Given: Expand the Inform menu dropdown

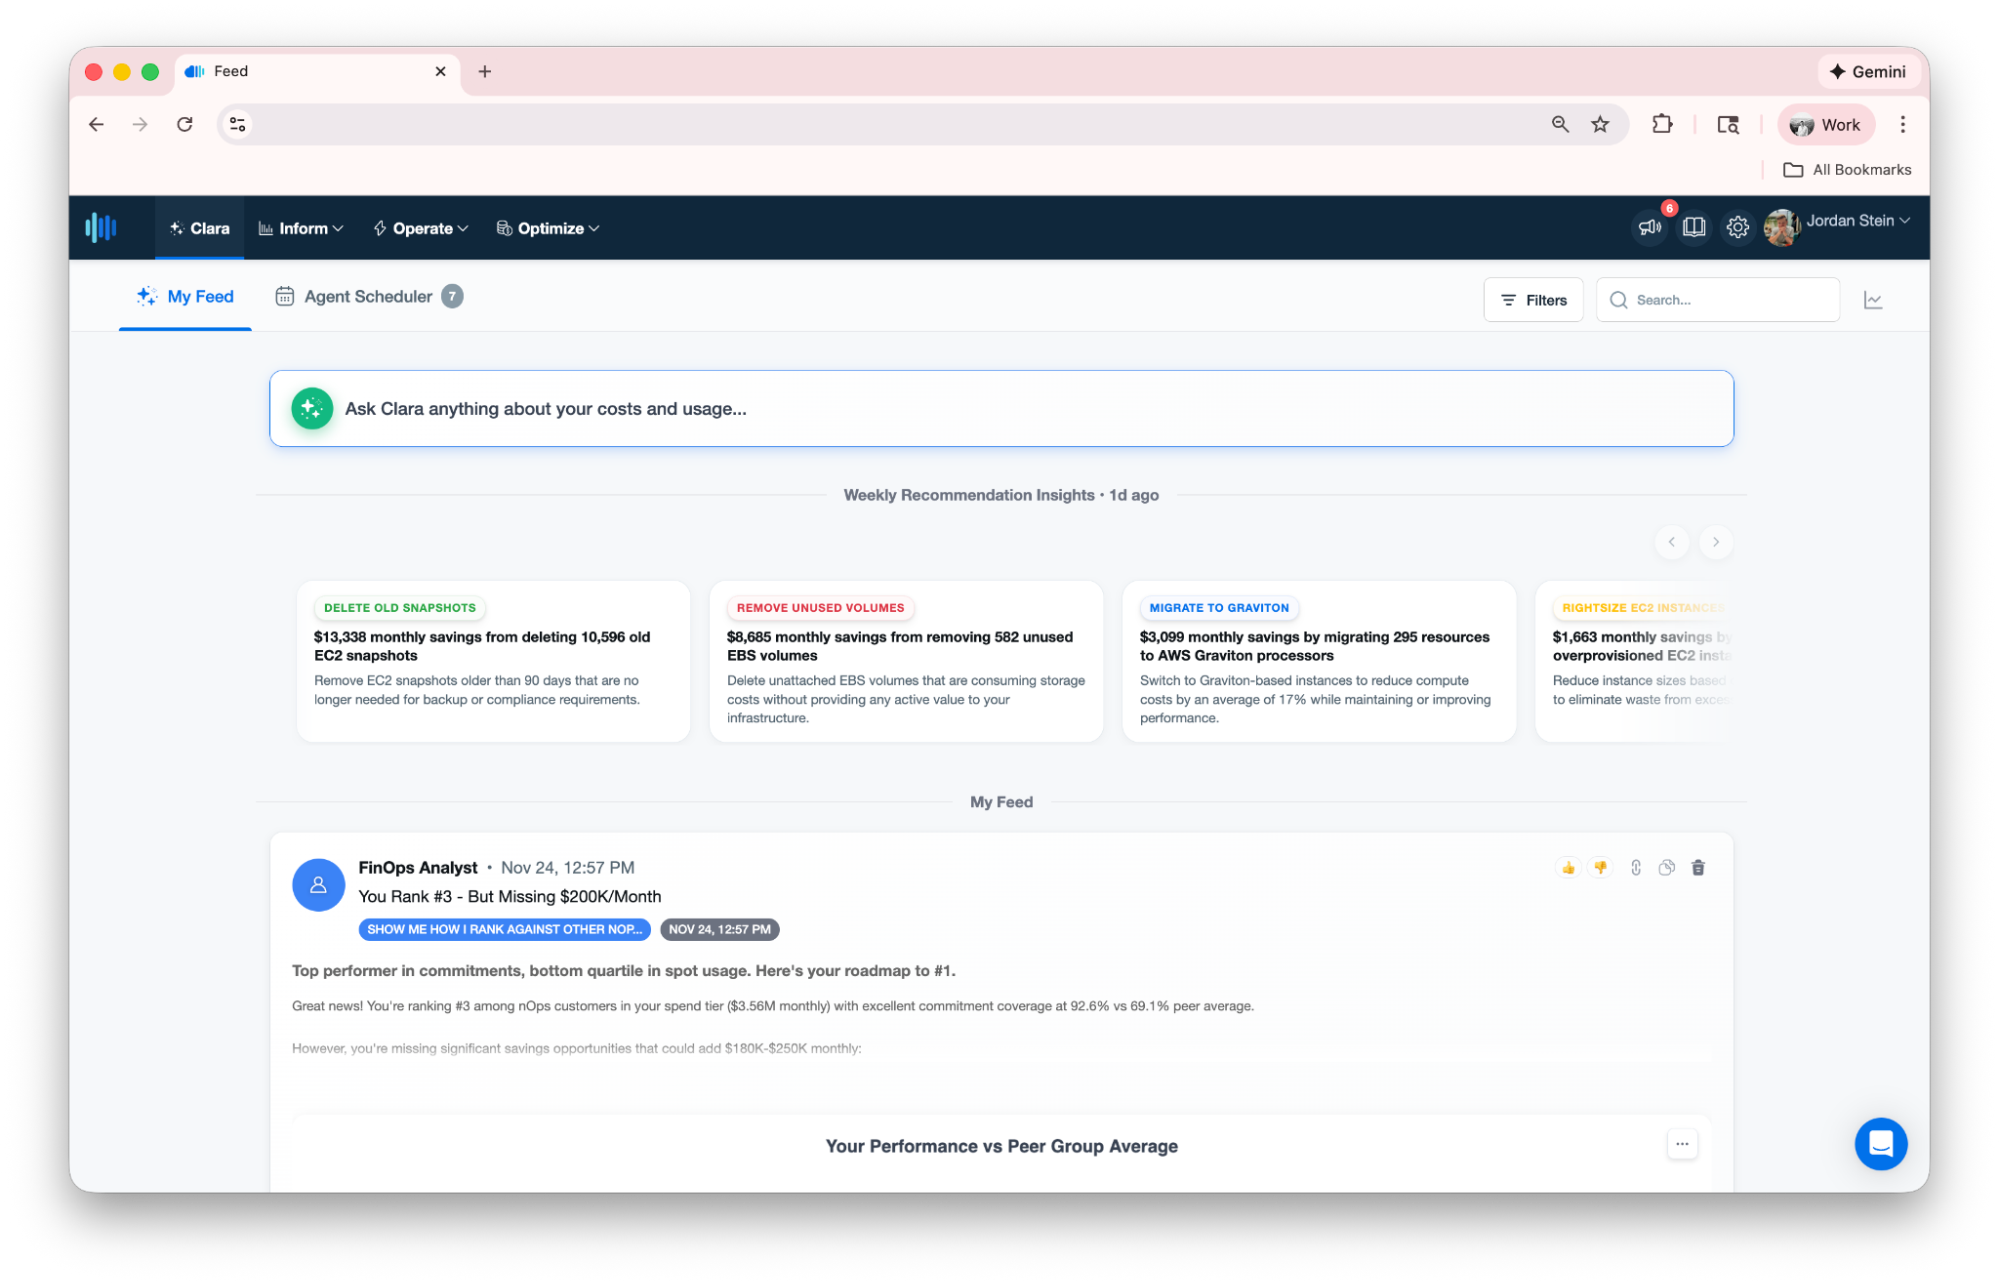Looking at the screenshot, I should pos(301,228).
